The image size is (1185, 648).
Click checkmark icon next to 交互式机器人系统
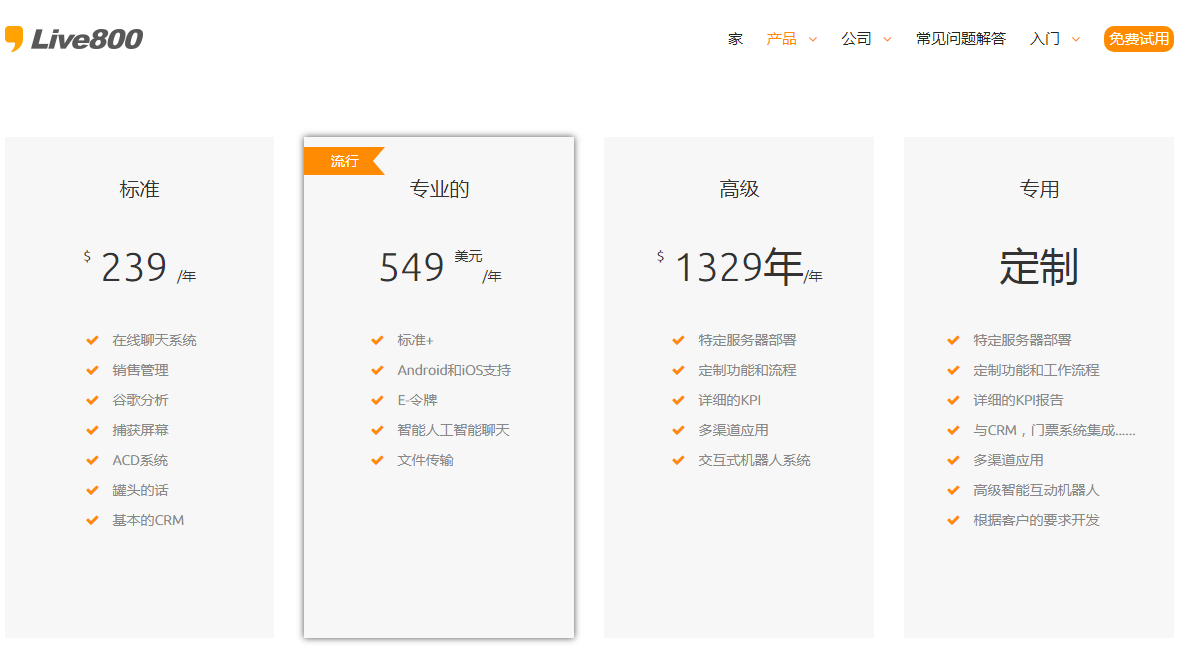(678, 460)
